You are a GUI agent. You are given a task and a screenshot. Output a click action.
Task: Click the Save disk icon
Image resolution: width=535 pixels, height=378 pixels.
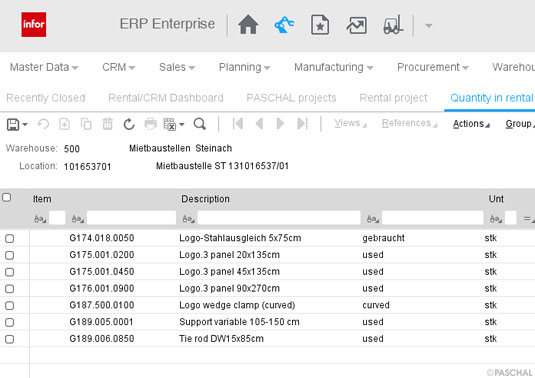13,124
